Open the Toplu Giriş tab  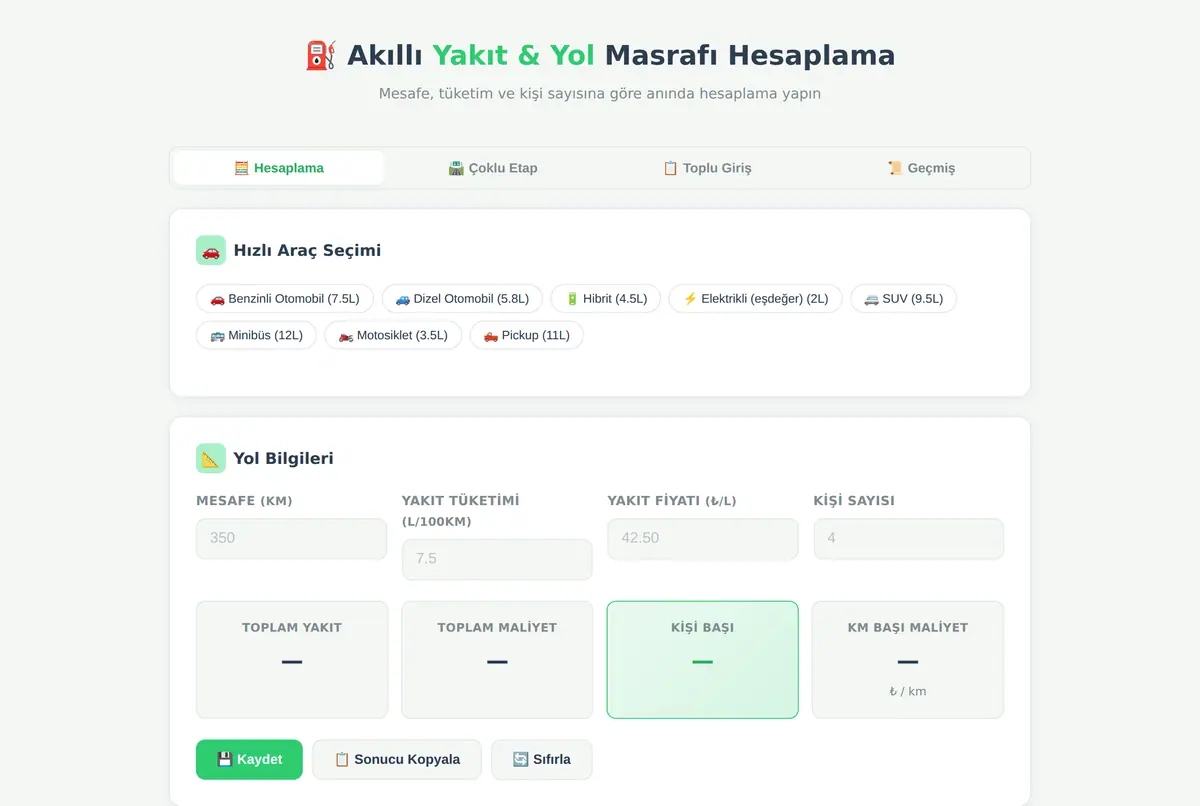(x=707, y=168)
